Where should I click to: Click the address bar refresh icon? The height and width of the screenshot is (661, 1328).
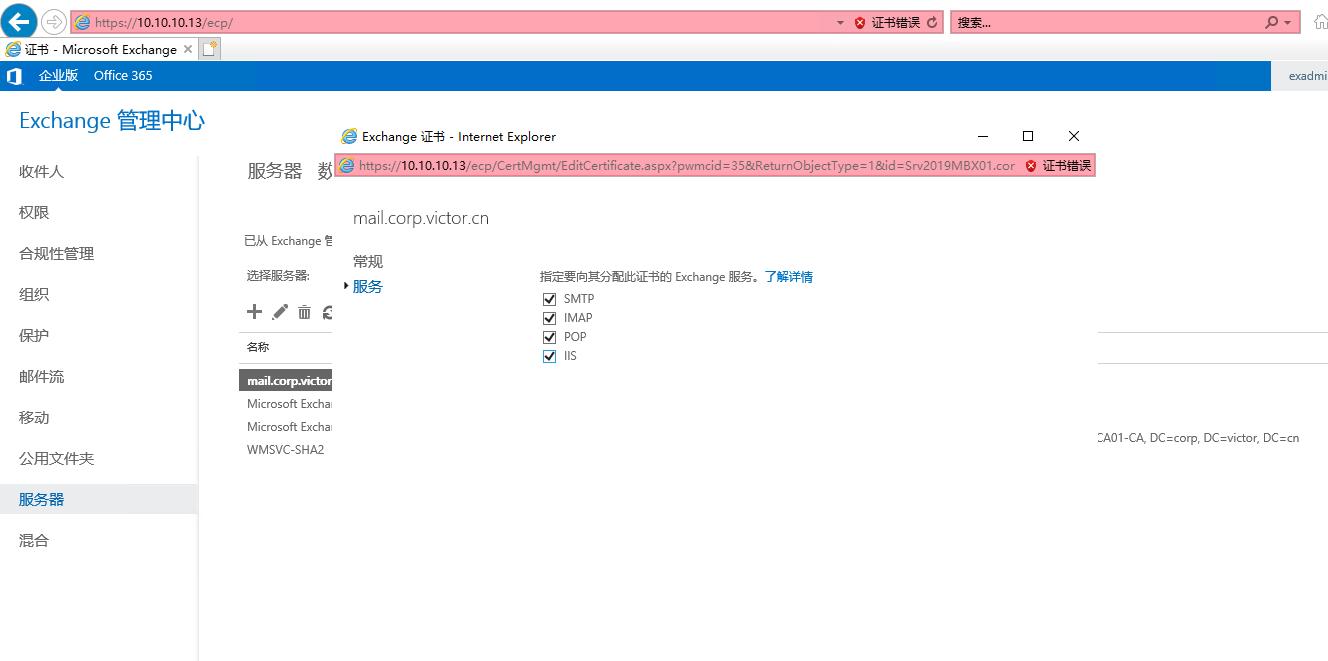[x=930, y=20]
